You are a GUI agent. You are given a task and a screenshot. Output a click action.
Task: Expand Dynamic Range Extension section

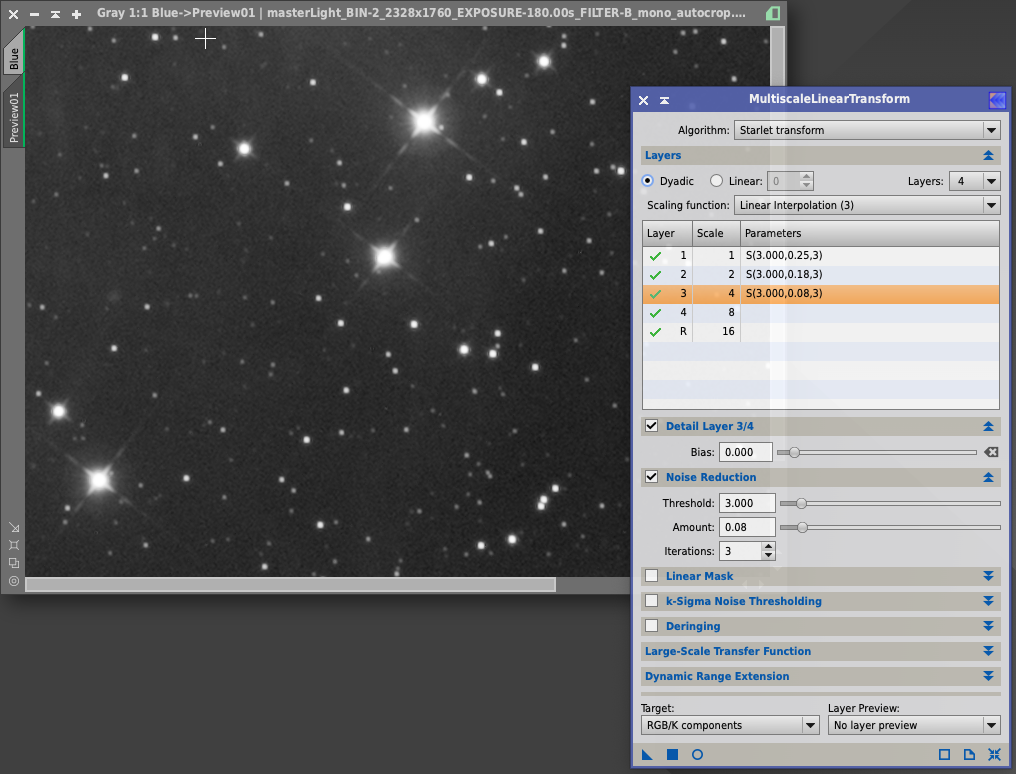coord(988,676)
